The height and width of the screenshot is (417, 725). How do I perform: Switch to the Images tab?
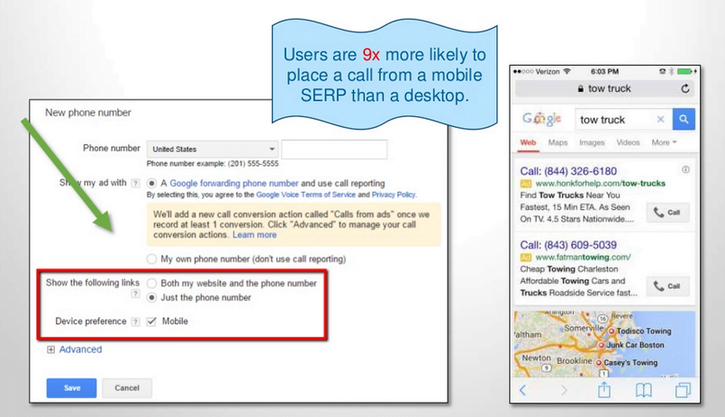[x=592, y=142]
